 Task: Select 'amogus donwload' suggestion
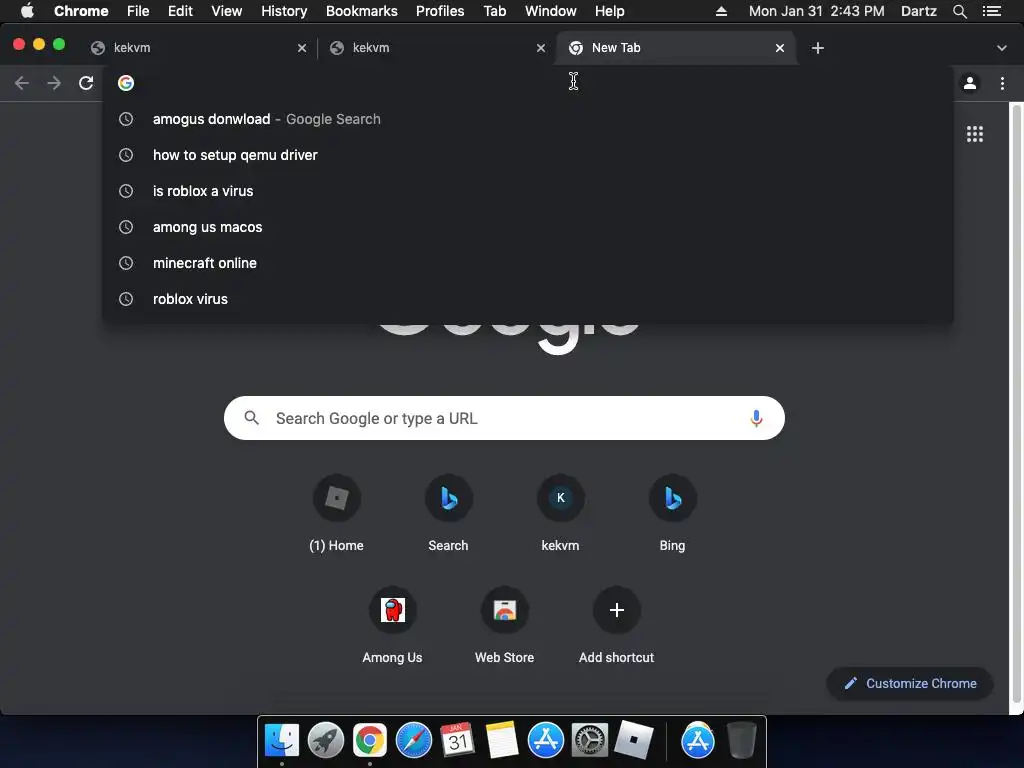(x=528, y=119)
